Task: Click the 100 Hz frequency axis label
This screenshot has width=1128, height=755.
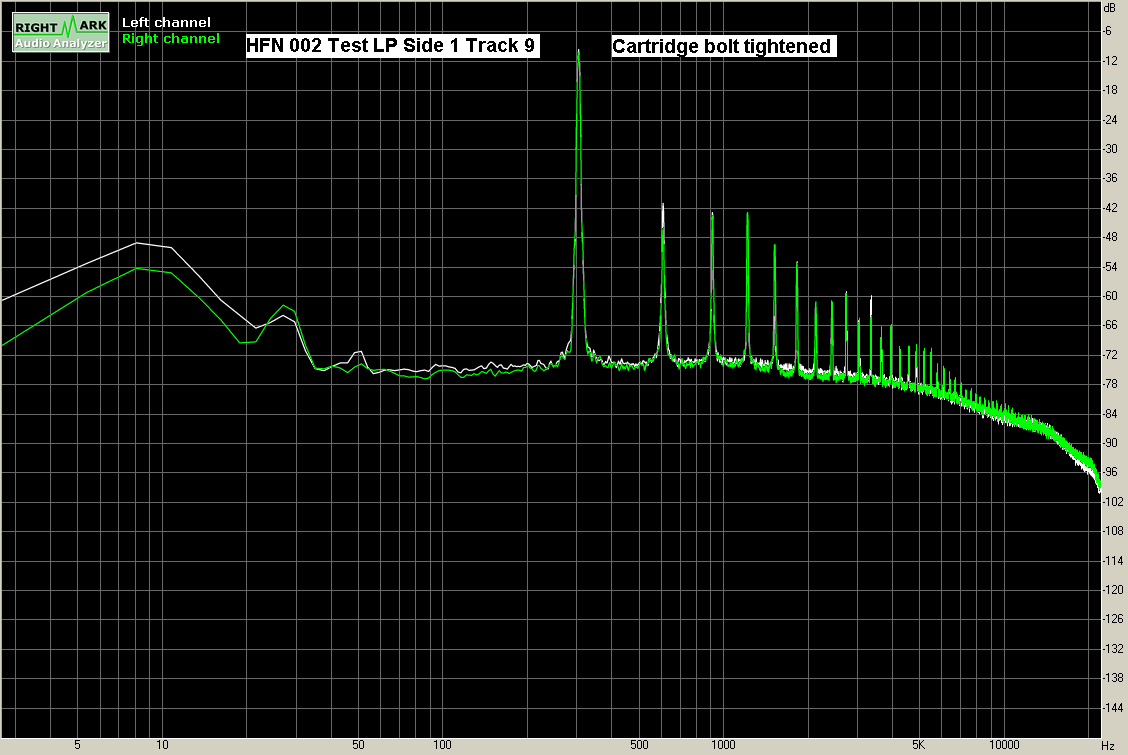Action: (x=442, y=745)
